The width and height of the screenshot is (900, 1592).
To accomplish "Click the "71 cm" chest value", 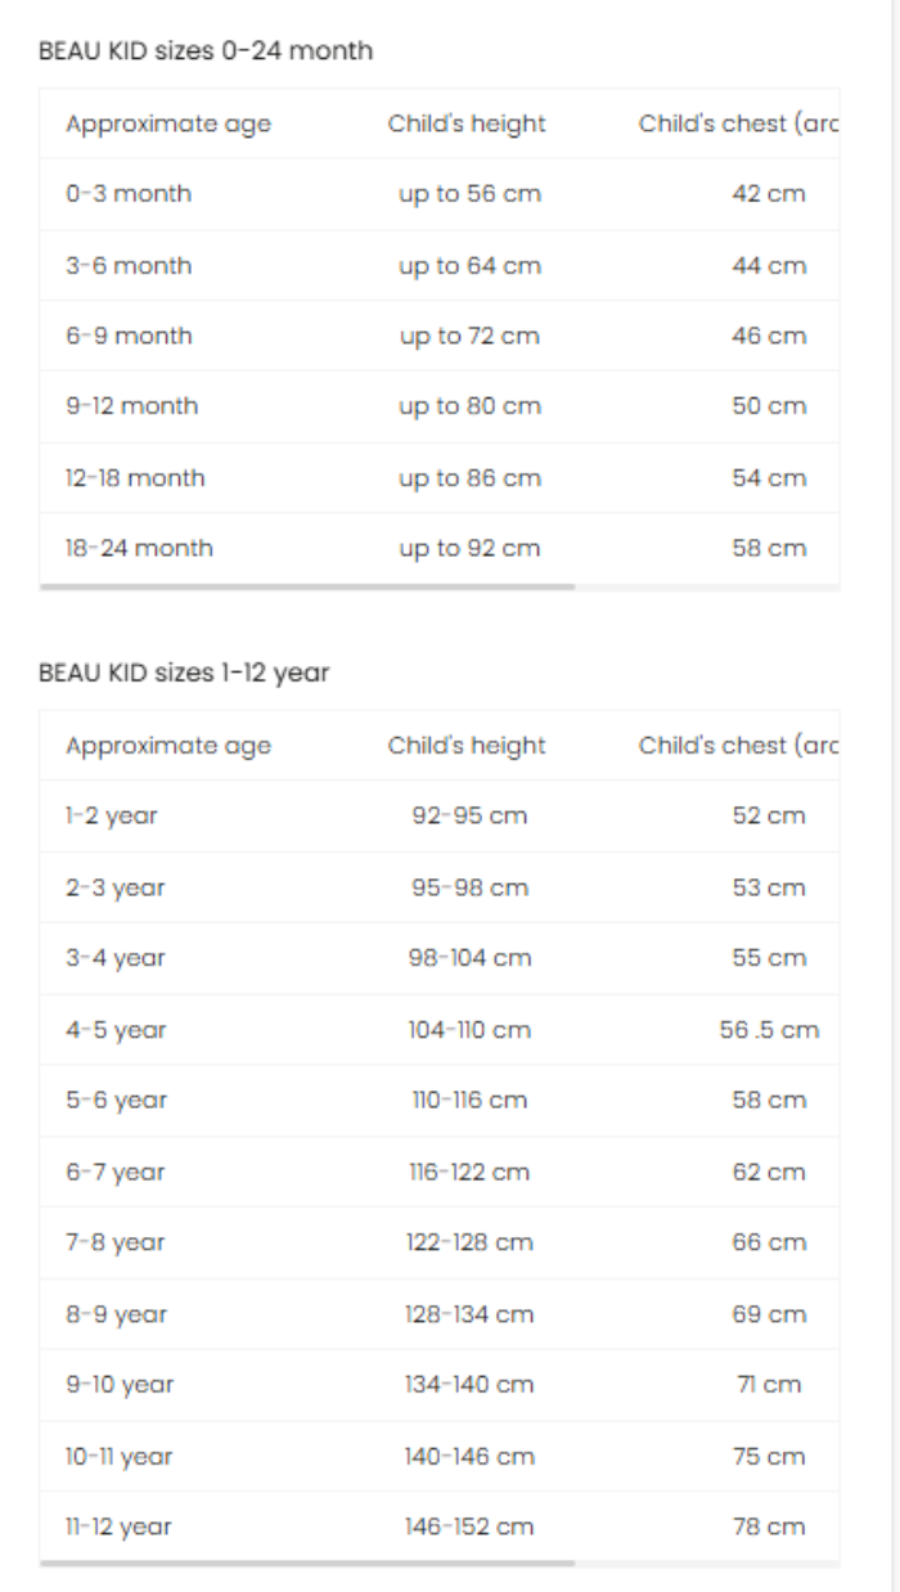I will tap(768, 1385).
